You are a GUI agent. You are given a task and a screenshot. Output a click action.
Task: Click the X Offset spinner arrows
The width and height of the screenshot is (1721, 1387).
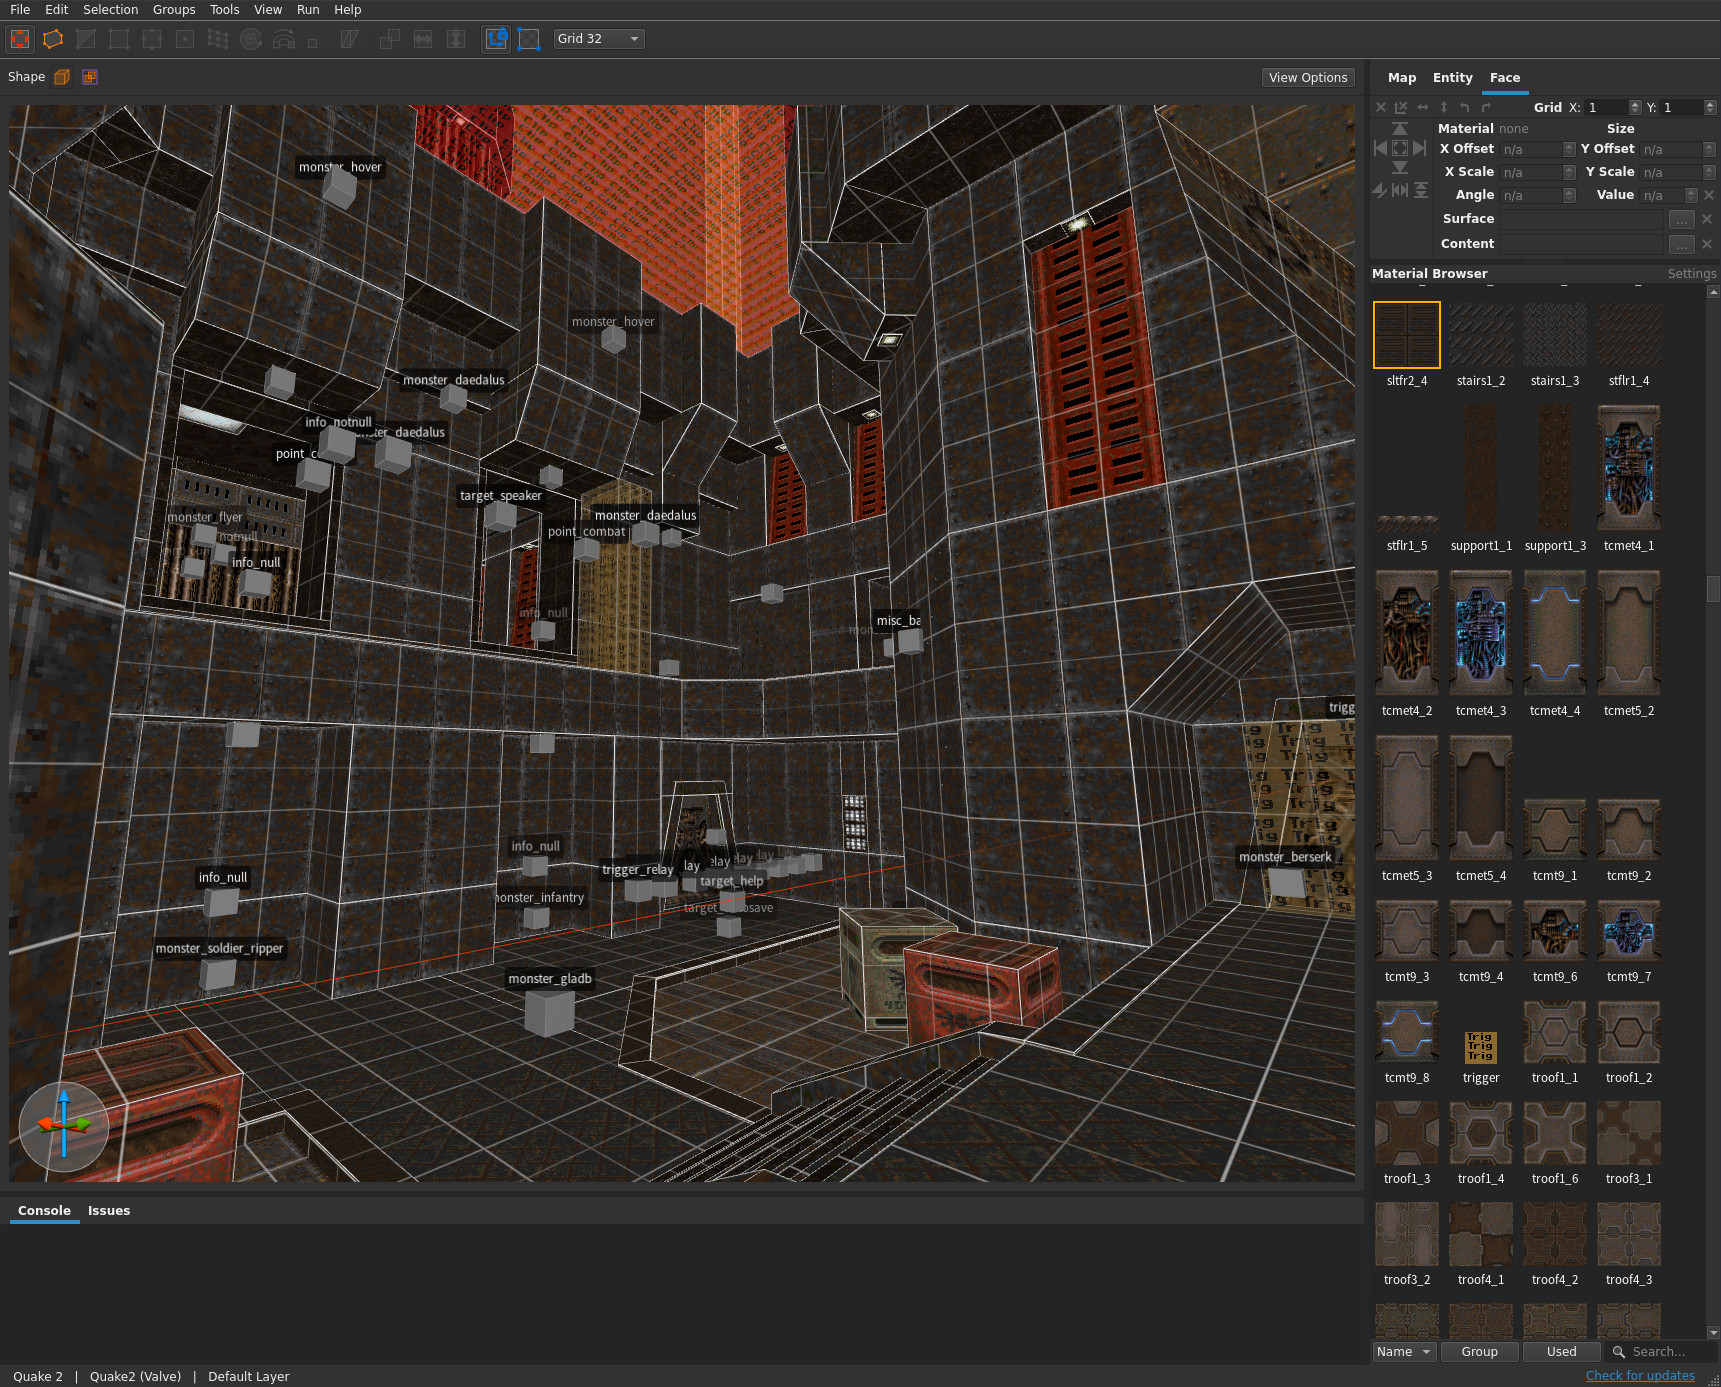click(x=1569, y=149)
